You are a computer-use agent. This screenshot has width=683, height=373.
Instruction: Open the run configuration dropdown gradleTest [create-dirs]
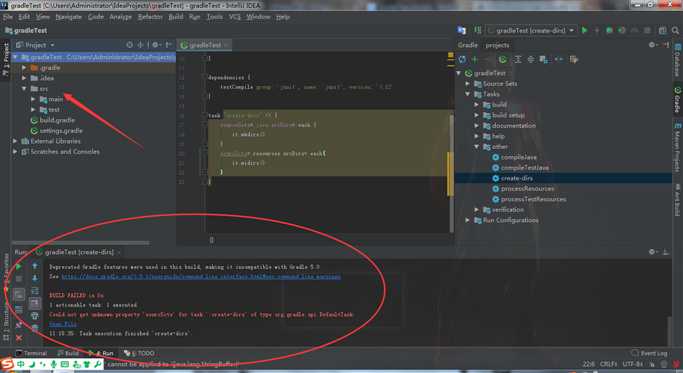tap(531, 31)
